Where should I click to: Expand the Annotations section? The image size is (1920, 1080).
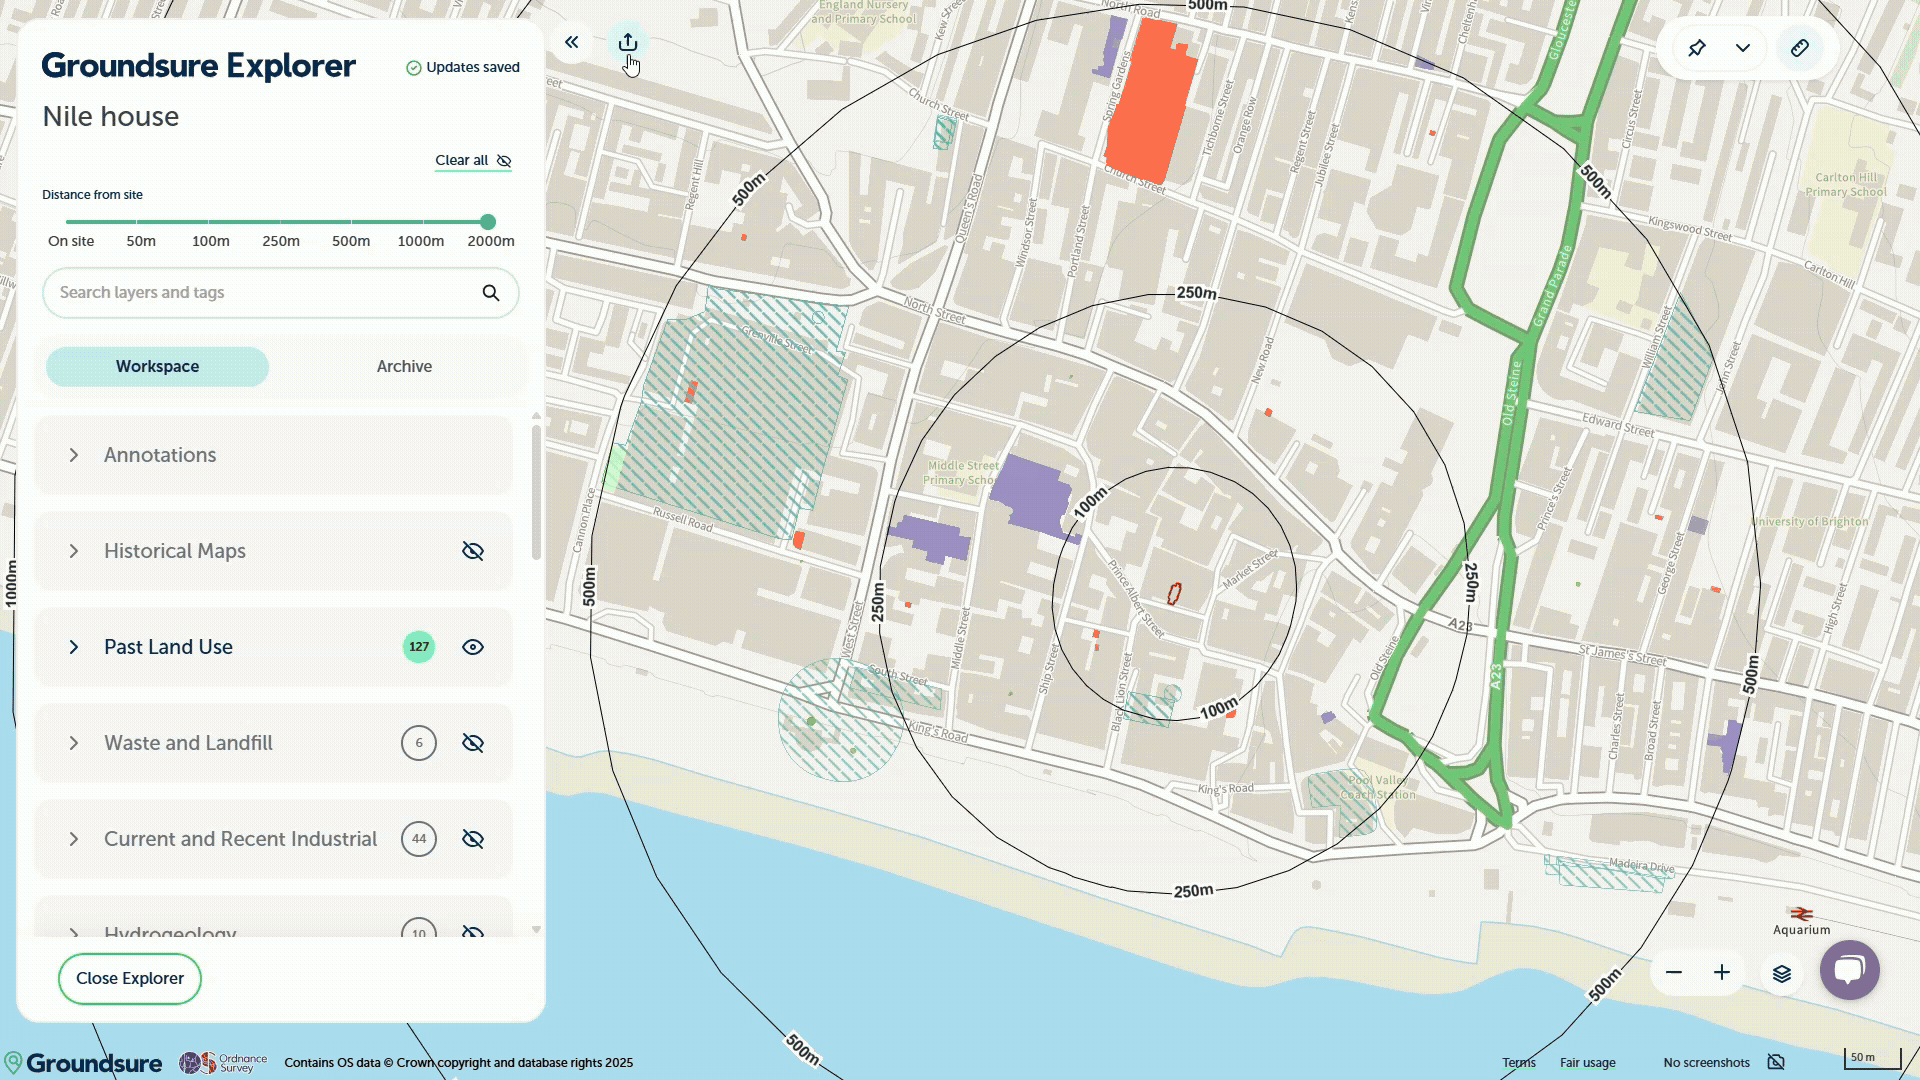(x=74, y=455)
